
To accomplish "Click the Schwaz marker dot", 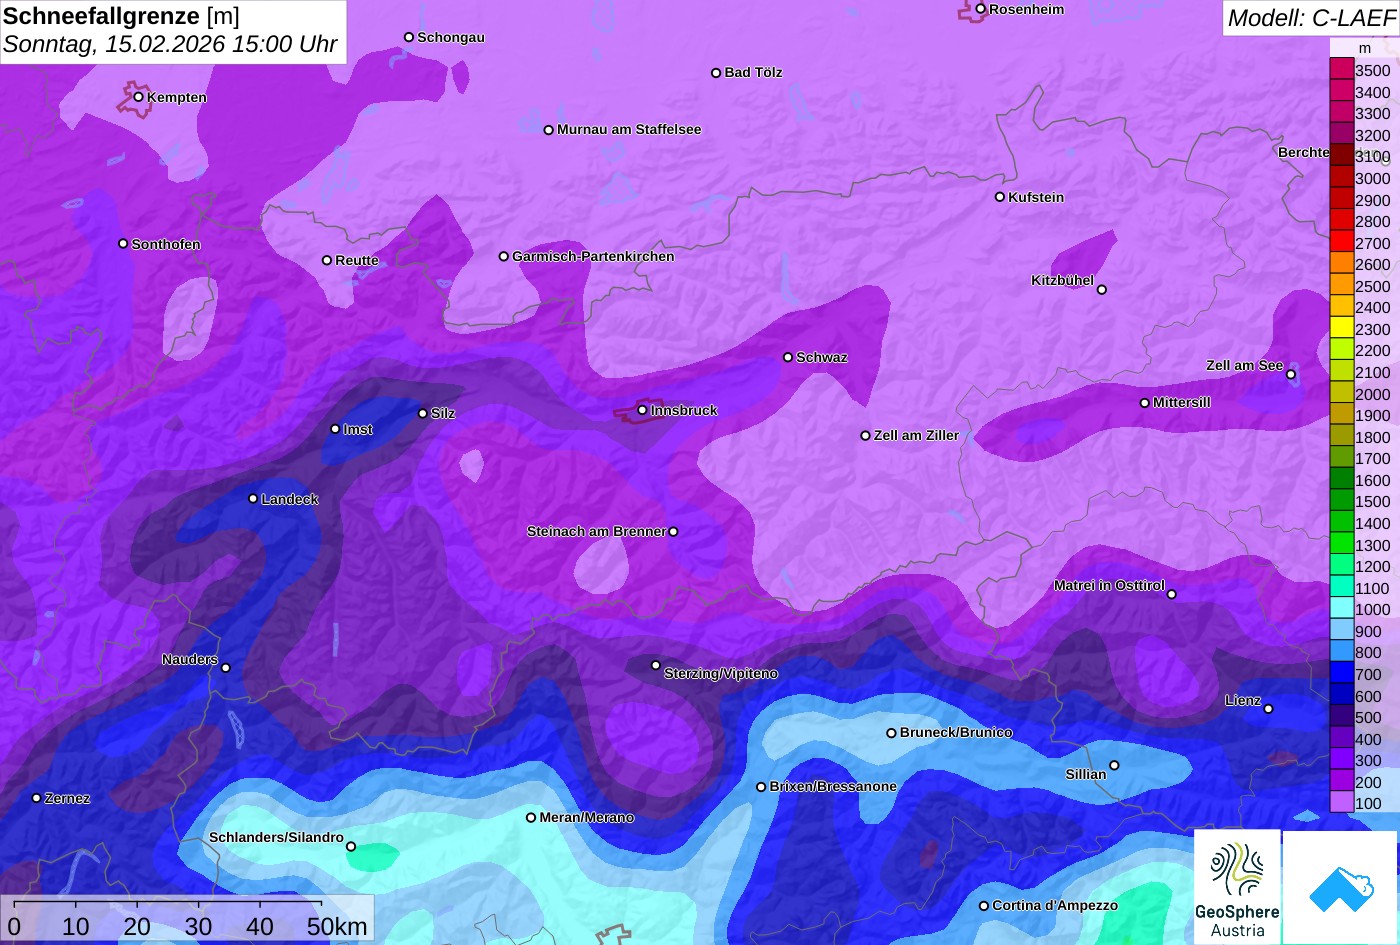I will tap(788, 357).
